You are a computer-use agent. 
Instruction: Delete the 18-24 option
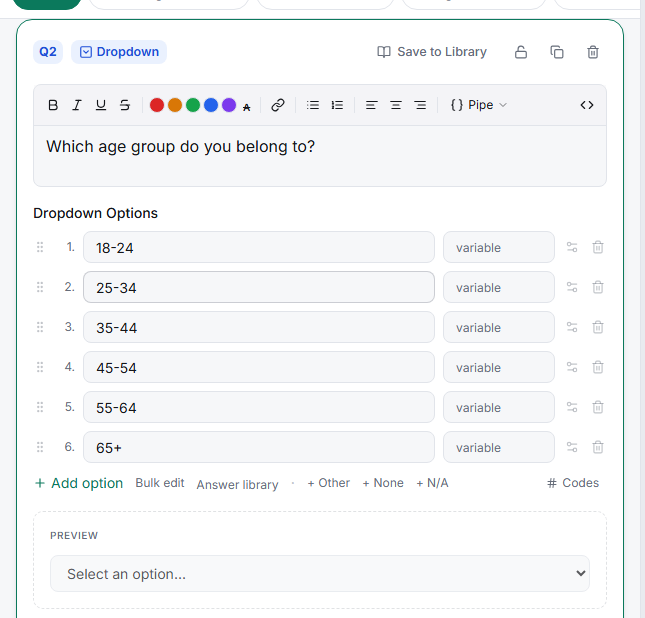pyautogui.click(x=598, y=247)
